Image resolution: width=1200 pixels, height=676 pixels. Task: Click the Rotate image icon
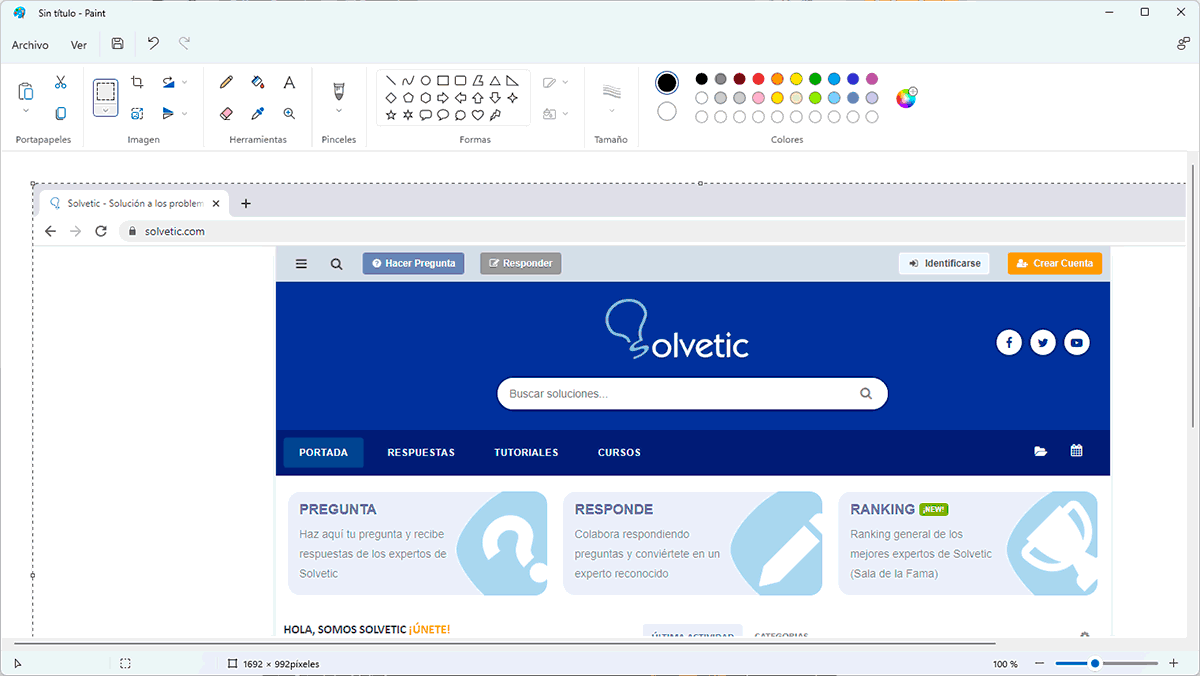click(169, 82)
